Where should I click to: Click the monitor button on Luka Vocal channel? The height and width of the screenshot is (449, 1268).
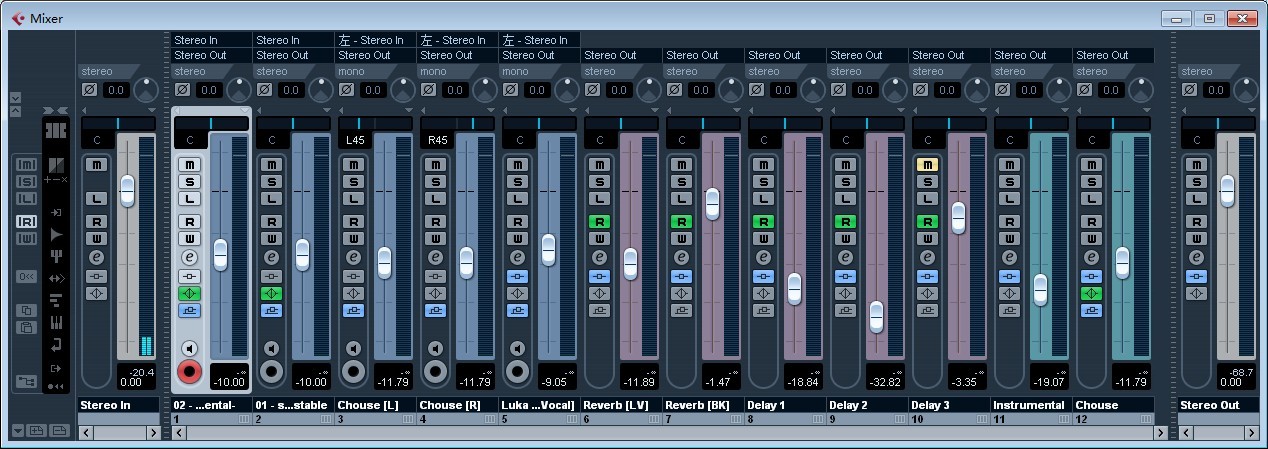point(516,348)
